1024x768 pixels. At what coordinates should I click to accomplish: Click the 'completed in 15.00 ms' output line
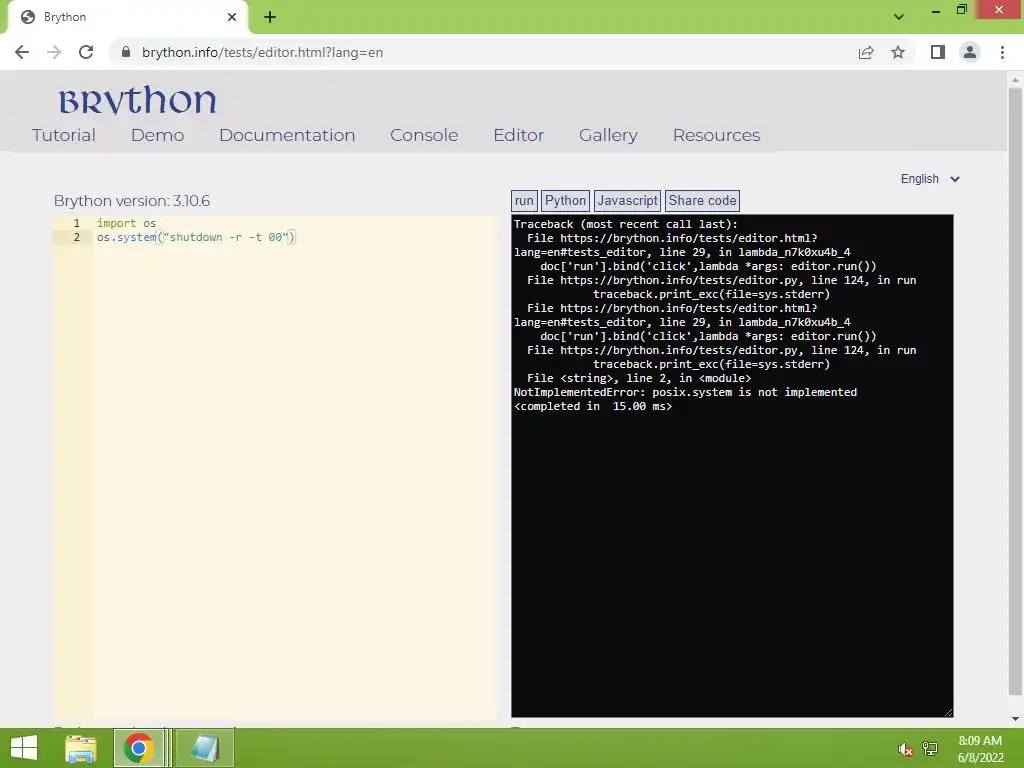pyautogui.click(x=593, y=406)
